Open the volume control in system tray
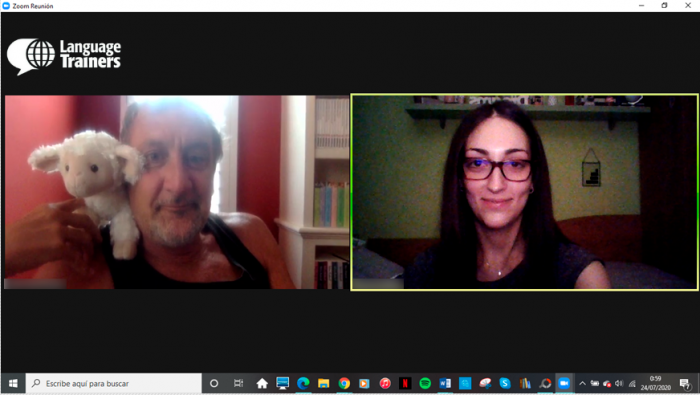The image size is (700, 395). [619, 383]
